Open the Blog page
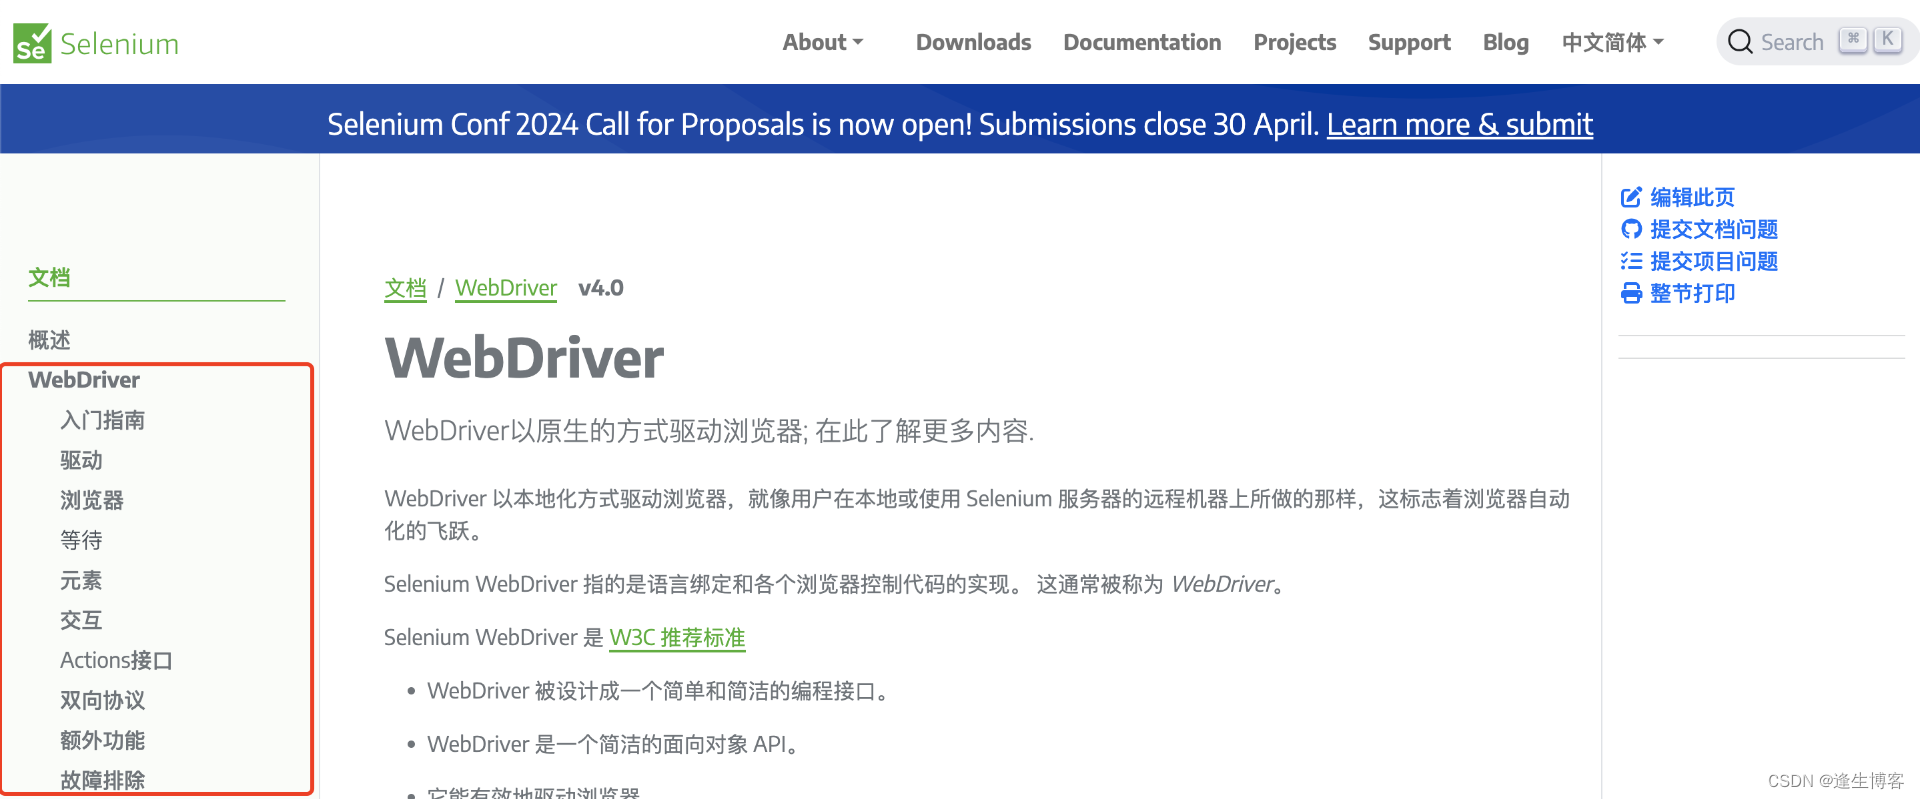The height and width of the screenshot is (799, 1920). (1505, 42)
